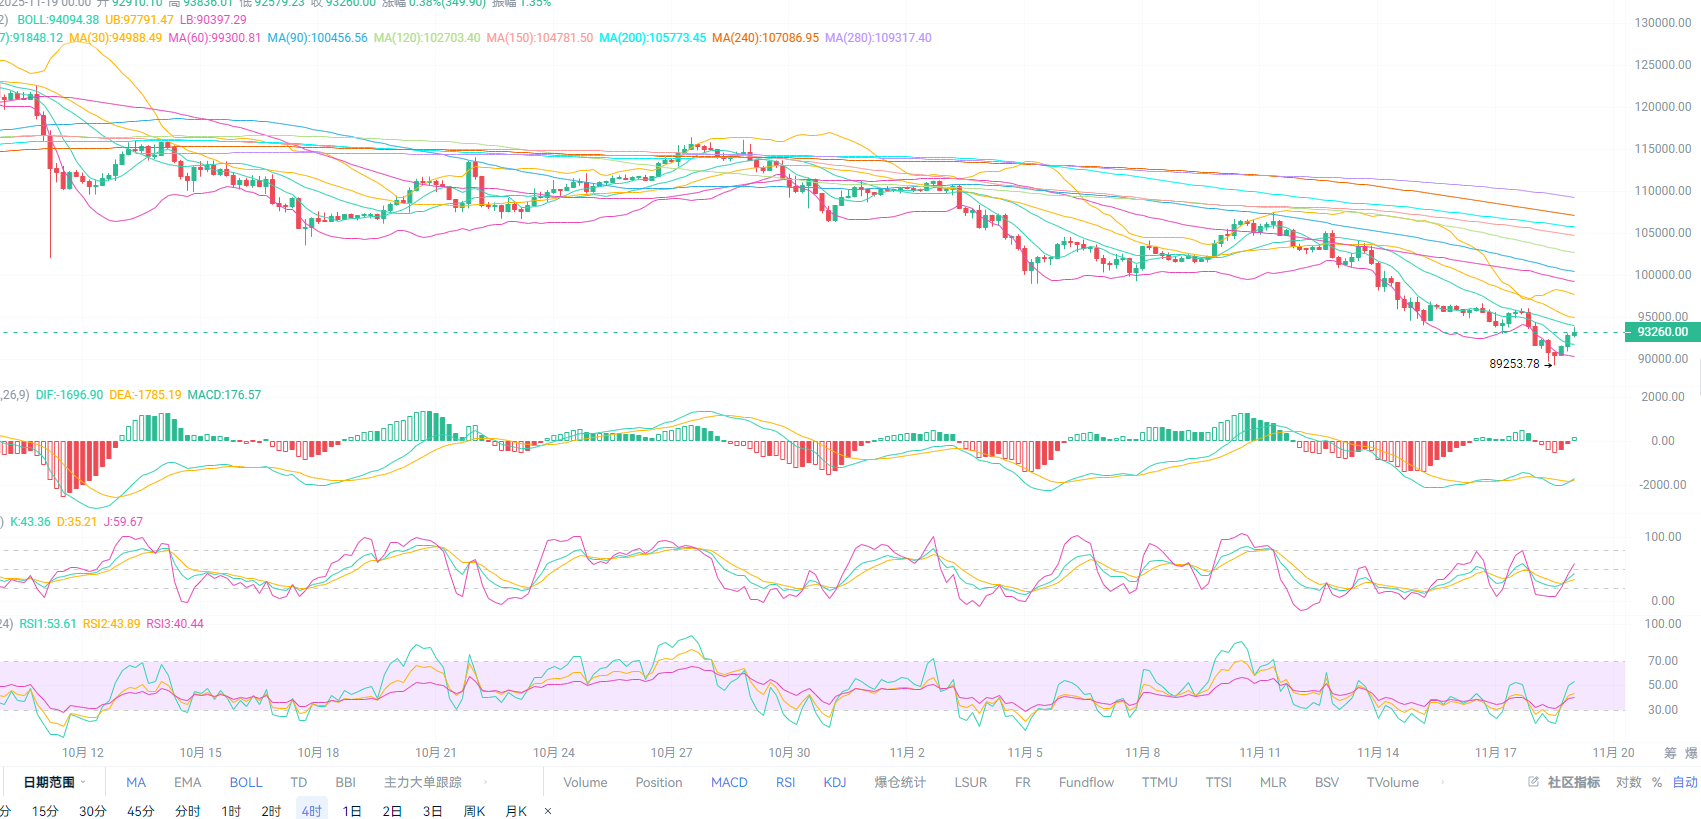This screenshot has width=1701, height=819.
Task: Turn off the KDJ indicator
Action: [835, 782]
